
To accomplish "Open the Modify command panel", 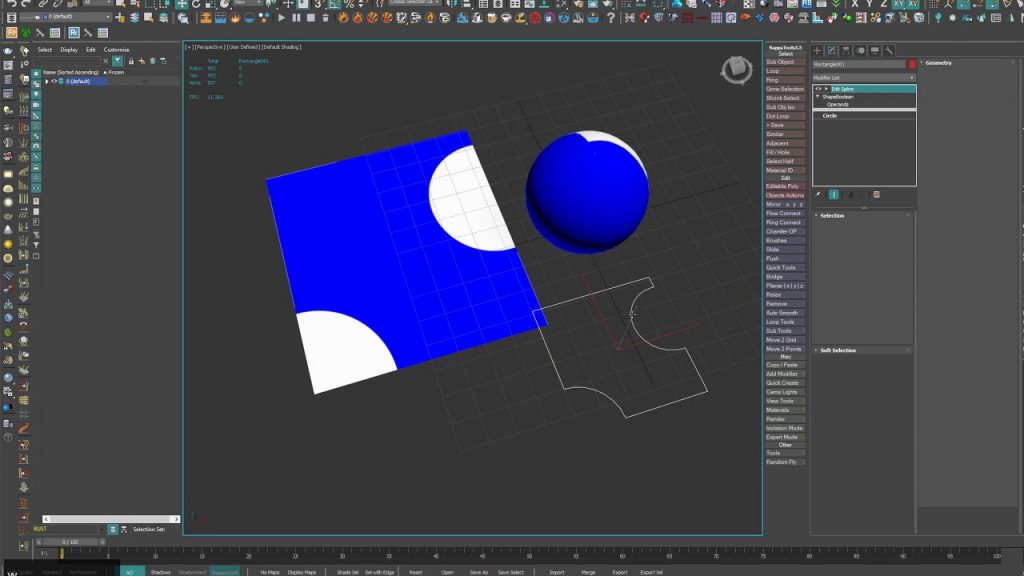I will (832, 50).
